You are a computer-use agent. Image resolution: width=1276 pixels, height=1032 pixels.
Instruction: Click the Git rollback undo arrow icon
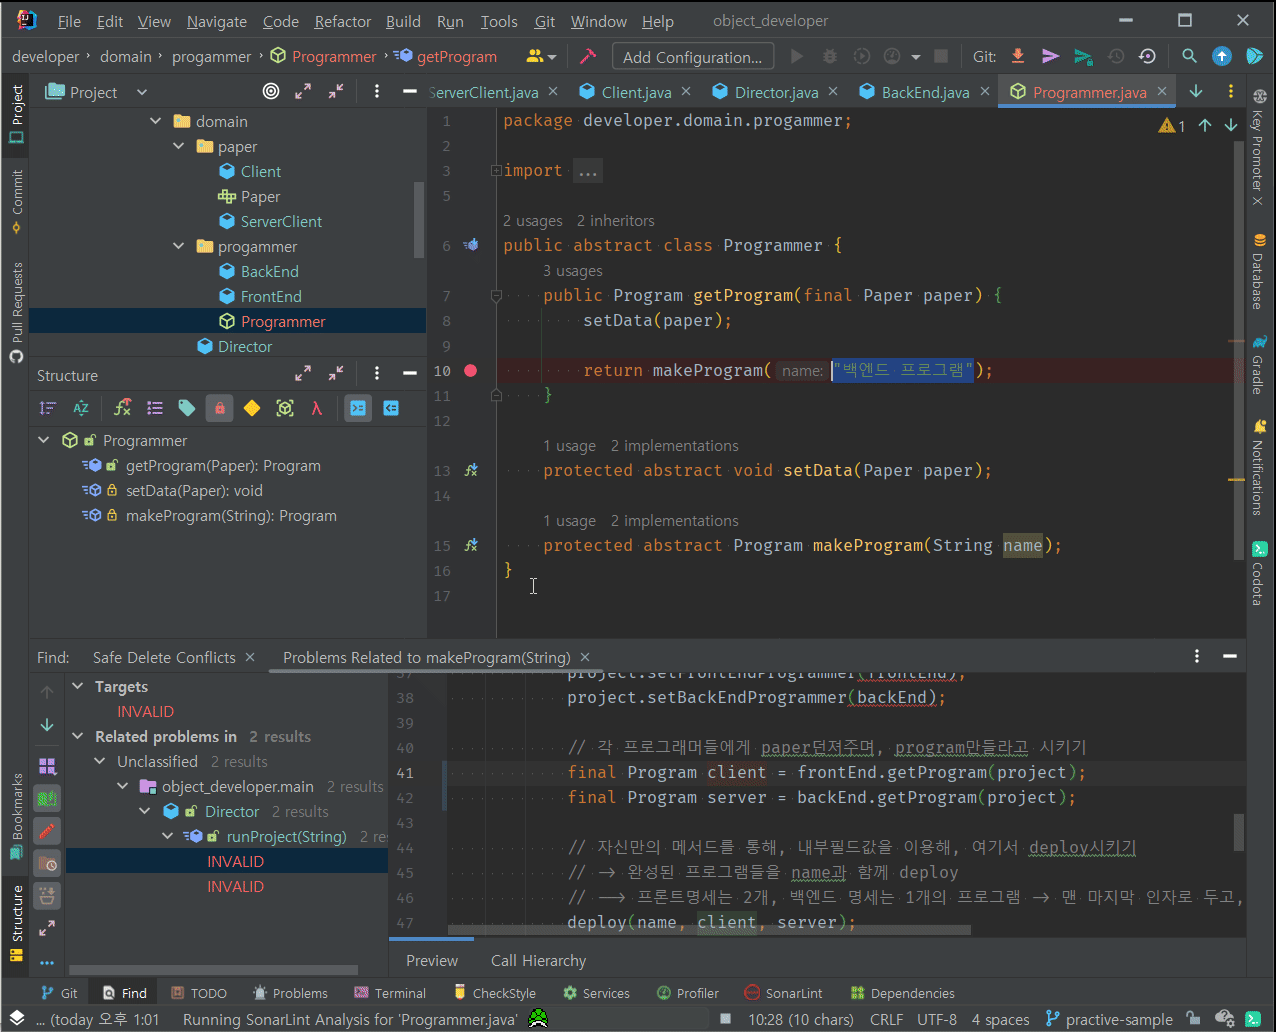point(1148,57)
